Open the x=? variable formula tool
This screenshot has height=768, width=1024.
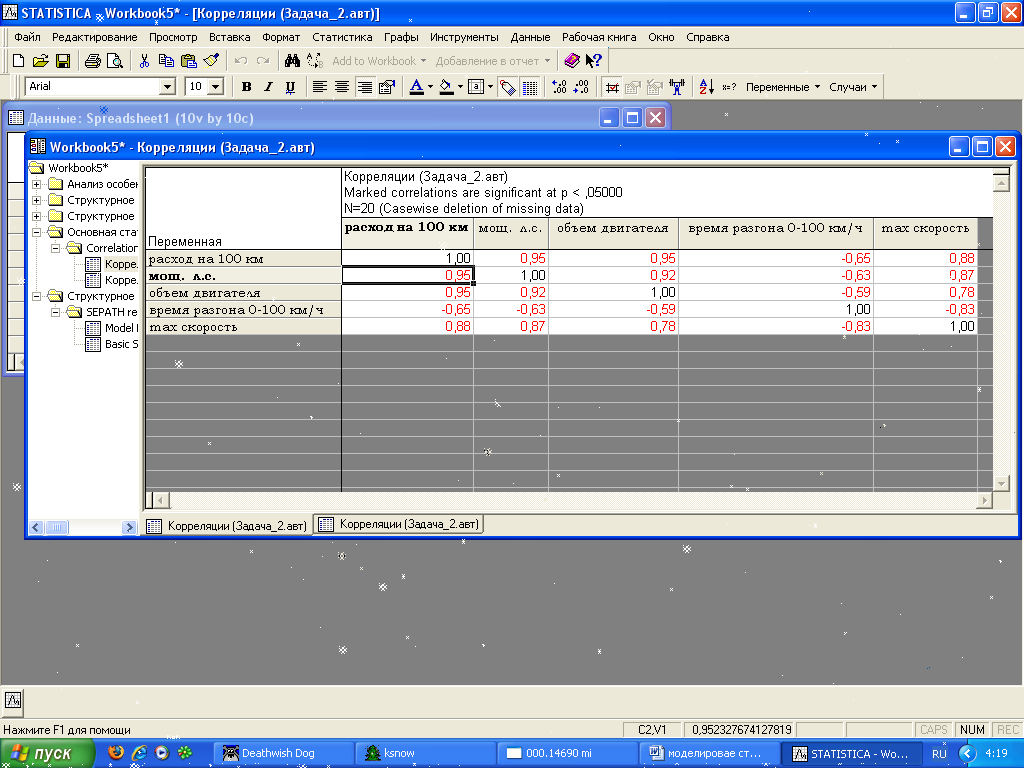pyautogui.click(x=729, y=87)
